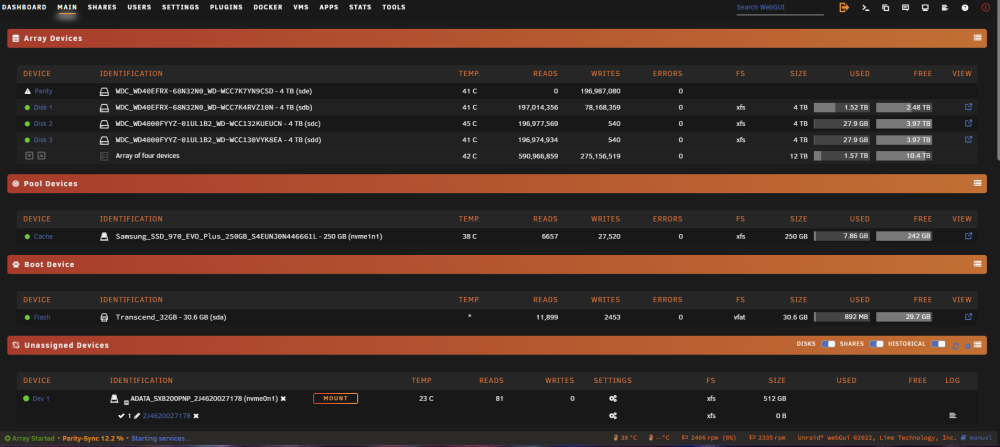
Task: Click the help question-mark icon
Action: 965,8
